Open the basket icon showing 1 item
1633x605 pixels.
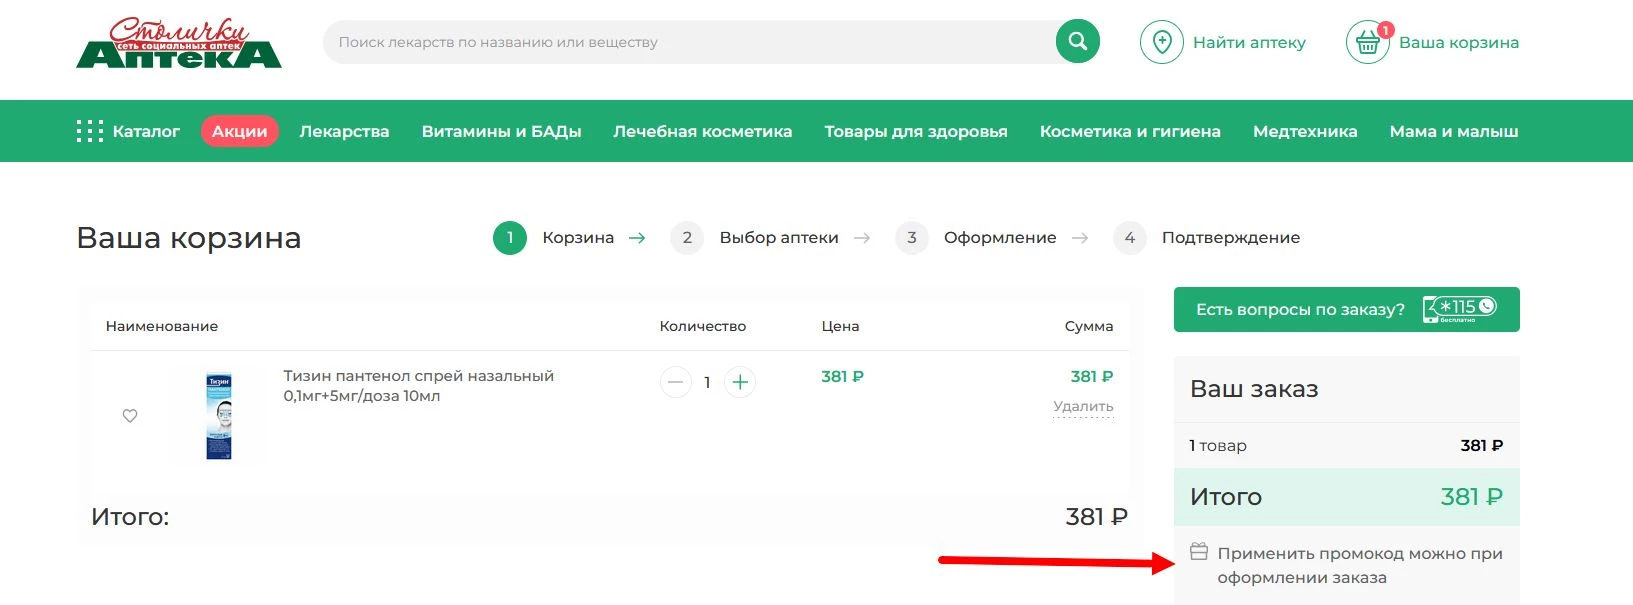coord(1370,42)
